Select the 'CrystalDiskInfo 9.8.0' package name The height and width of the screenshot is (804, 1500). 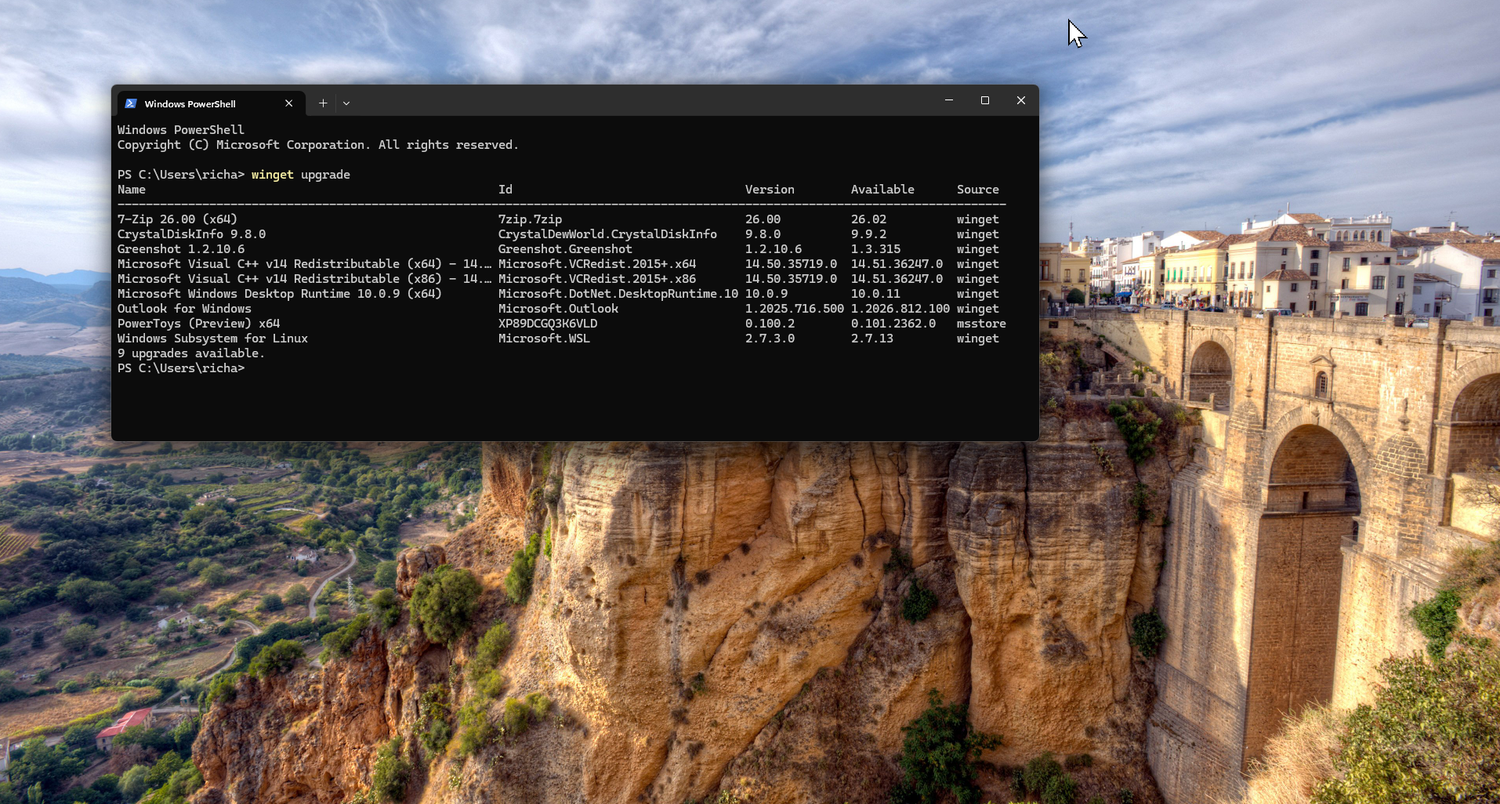(x=191, y=234)
